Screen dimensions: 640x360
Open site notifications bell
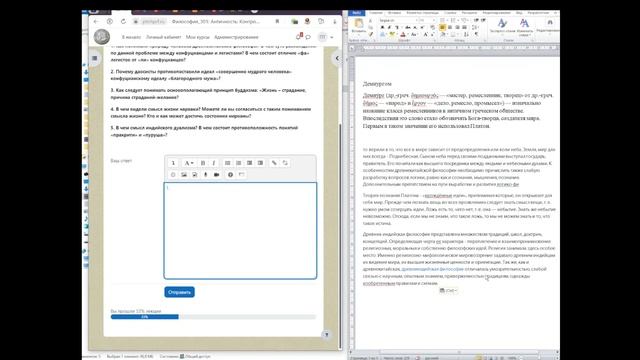tap(299, 37)
